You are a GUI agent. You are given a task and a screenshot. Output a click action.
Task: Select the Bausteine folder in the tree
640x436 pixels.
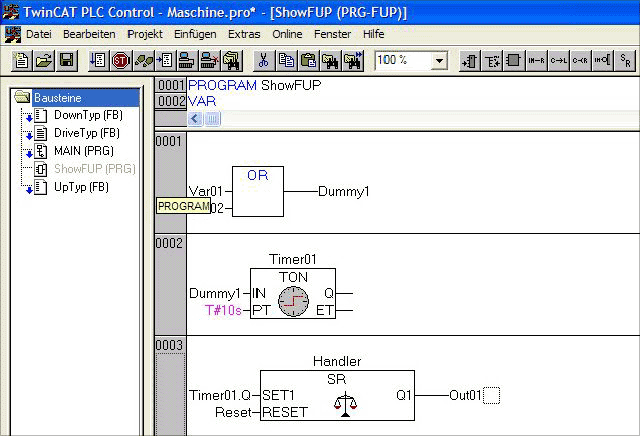tap(58, 98)
